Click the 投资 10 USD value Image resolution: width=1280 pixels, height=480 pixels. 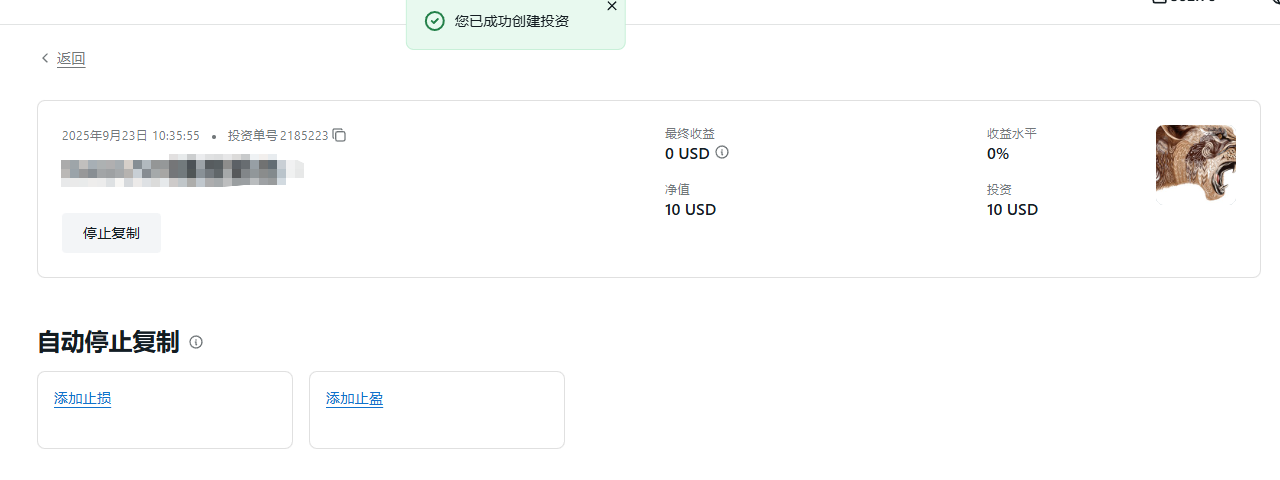click(x=1012, y=210)
